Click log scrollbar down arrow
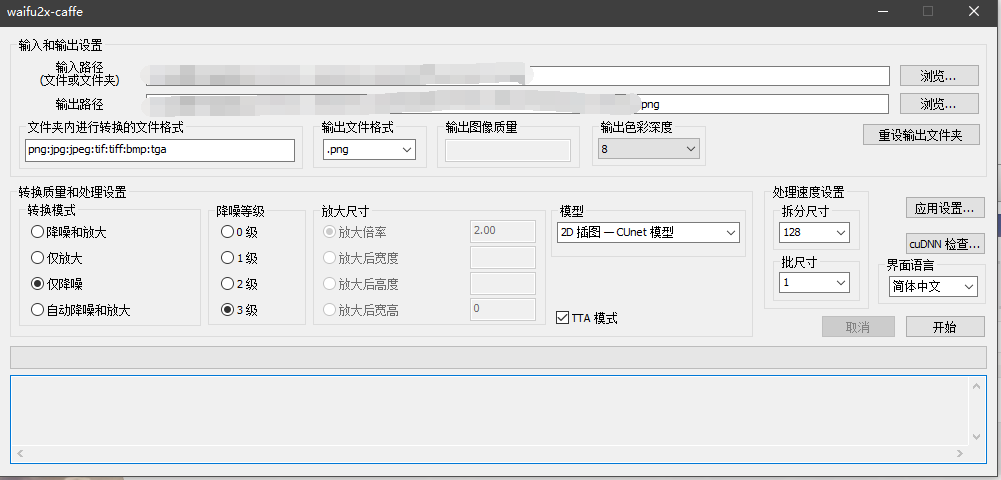This screenshot has width=1001, height=480. point(977,437)
